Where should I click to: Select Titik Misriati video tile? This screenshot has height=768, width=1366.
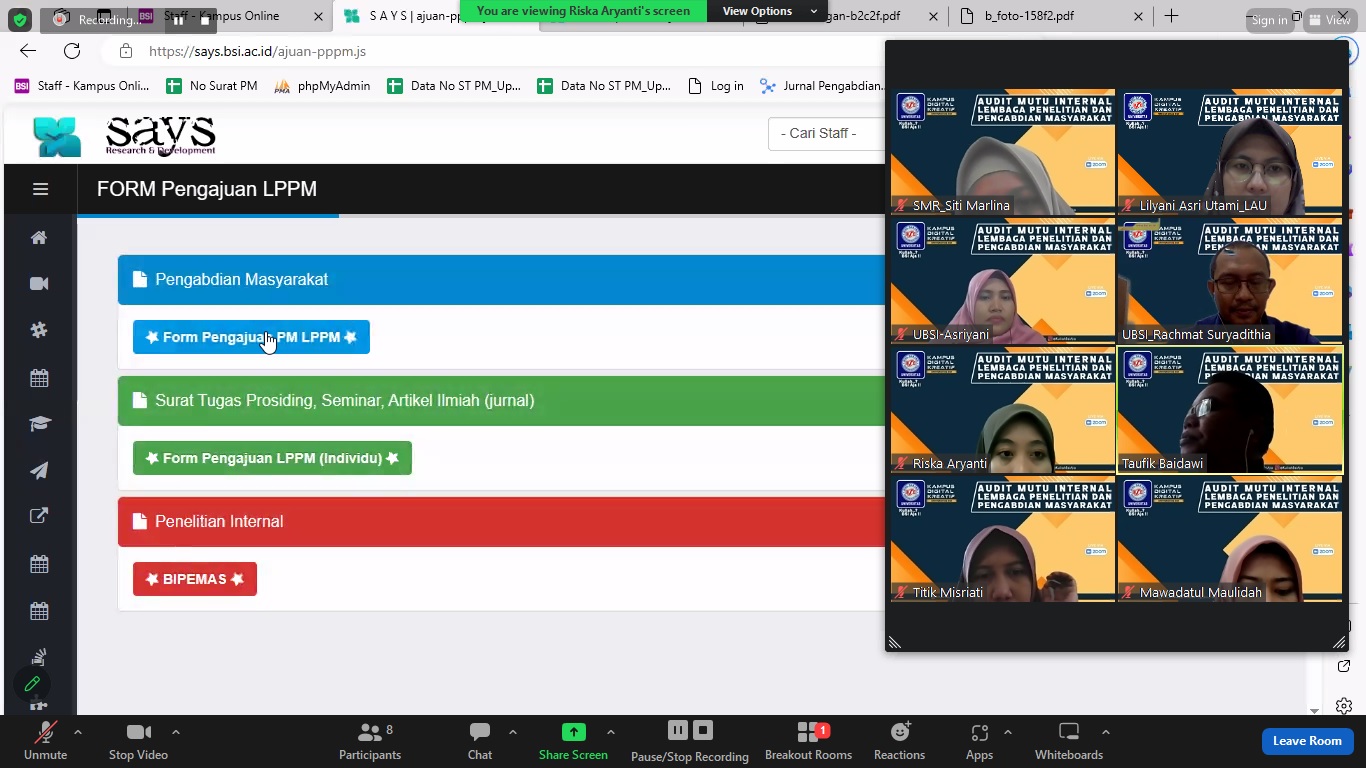point(1002,539)
